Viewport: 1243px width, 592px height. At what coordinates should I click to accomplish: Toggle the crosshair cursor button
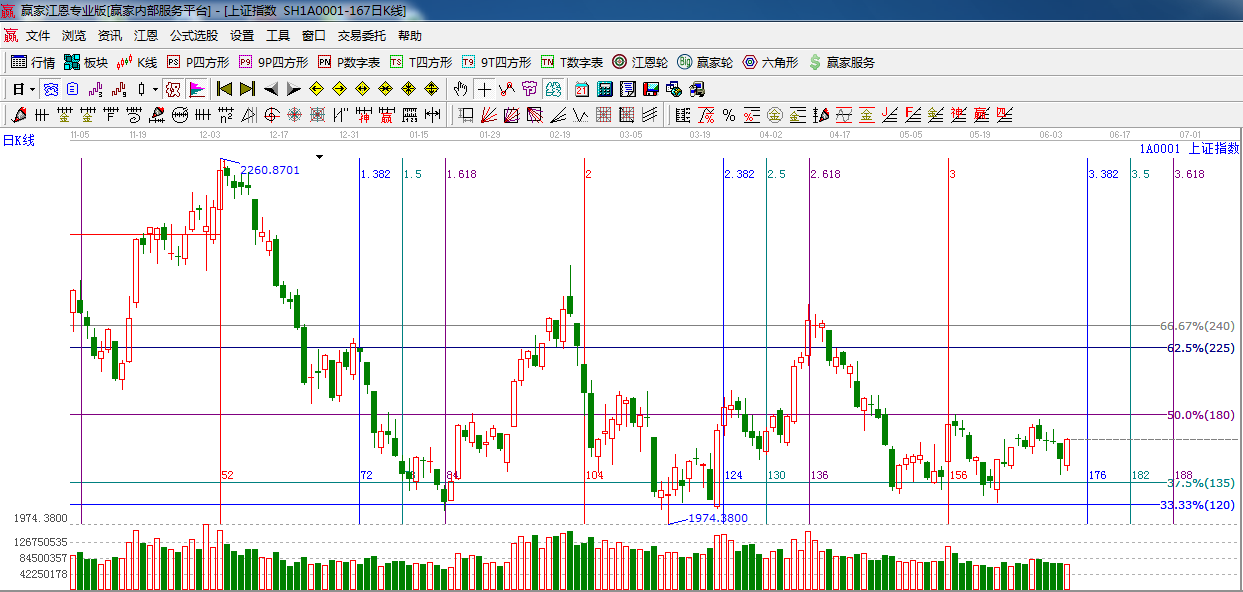click(485, 89)
